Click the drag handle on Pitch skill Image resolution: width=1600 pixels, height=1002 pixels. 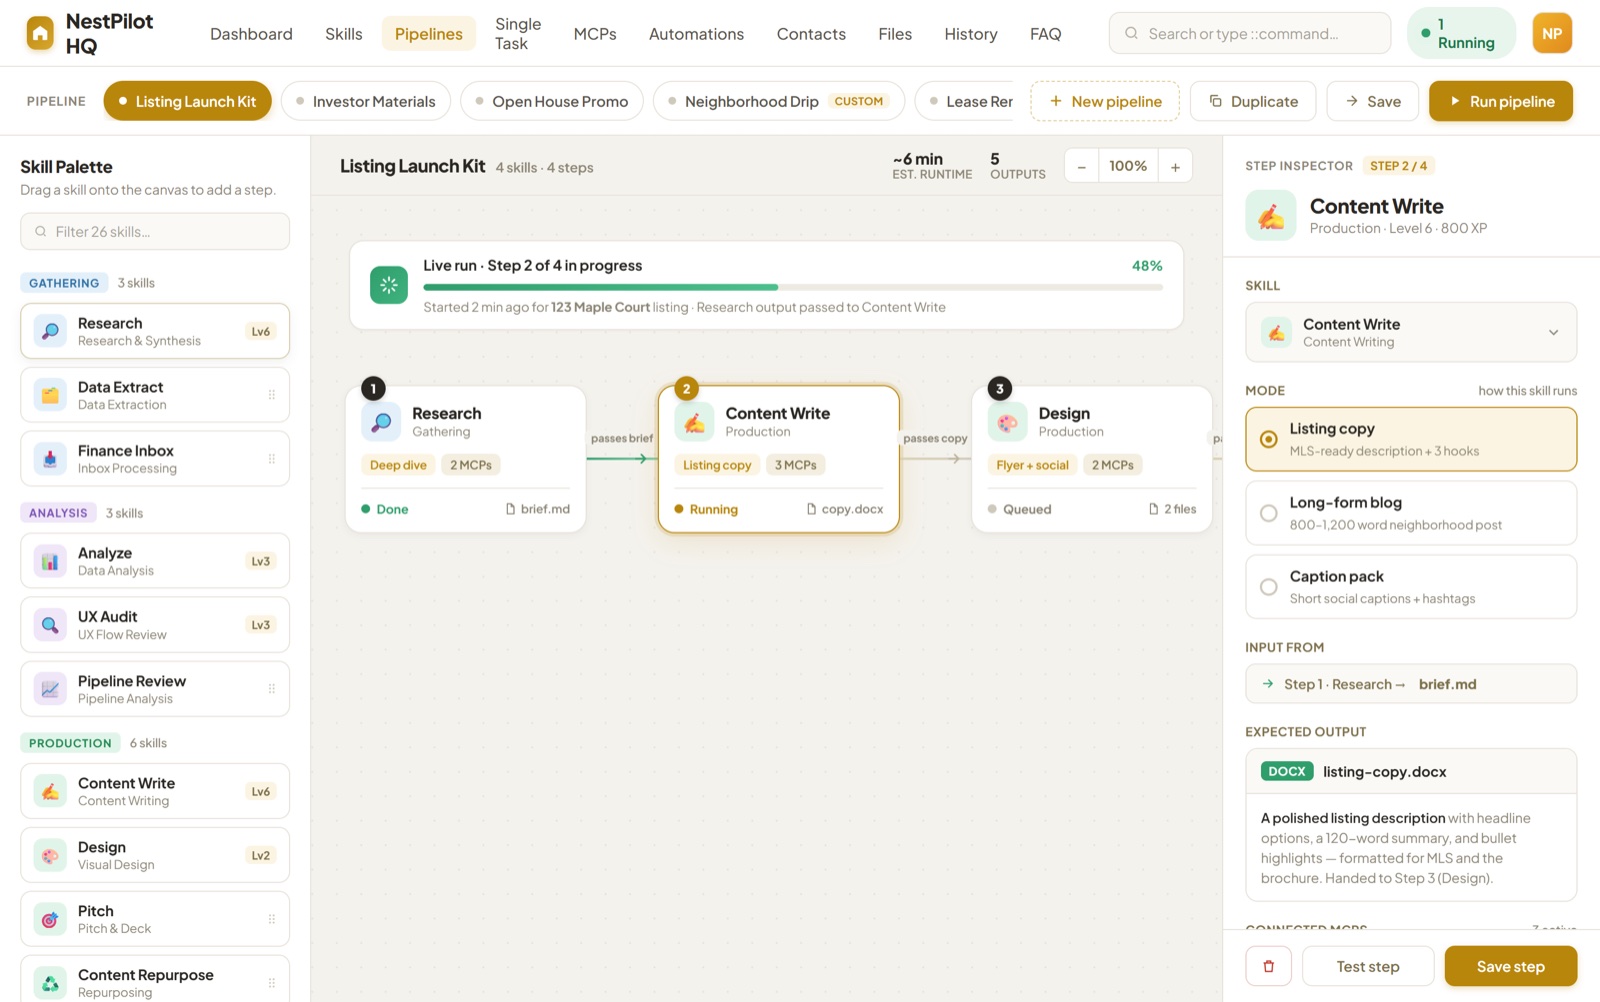pyautogui.click(x=272, y=919)
